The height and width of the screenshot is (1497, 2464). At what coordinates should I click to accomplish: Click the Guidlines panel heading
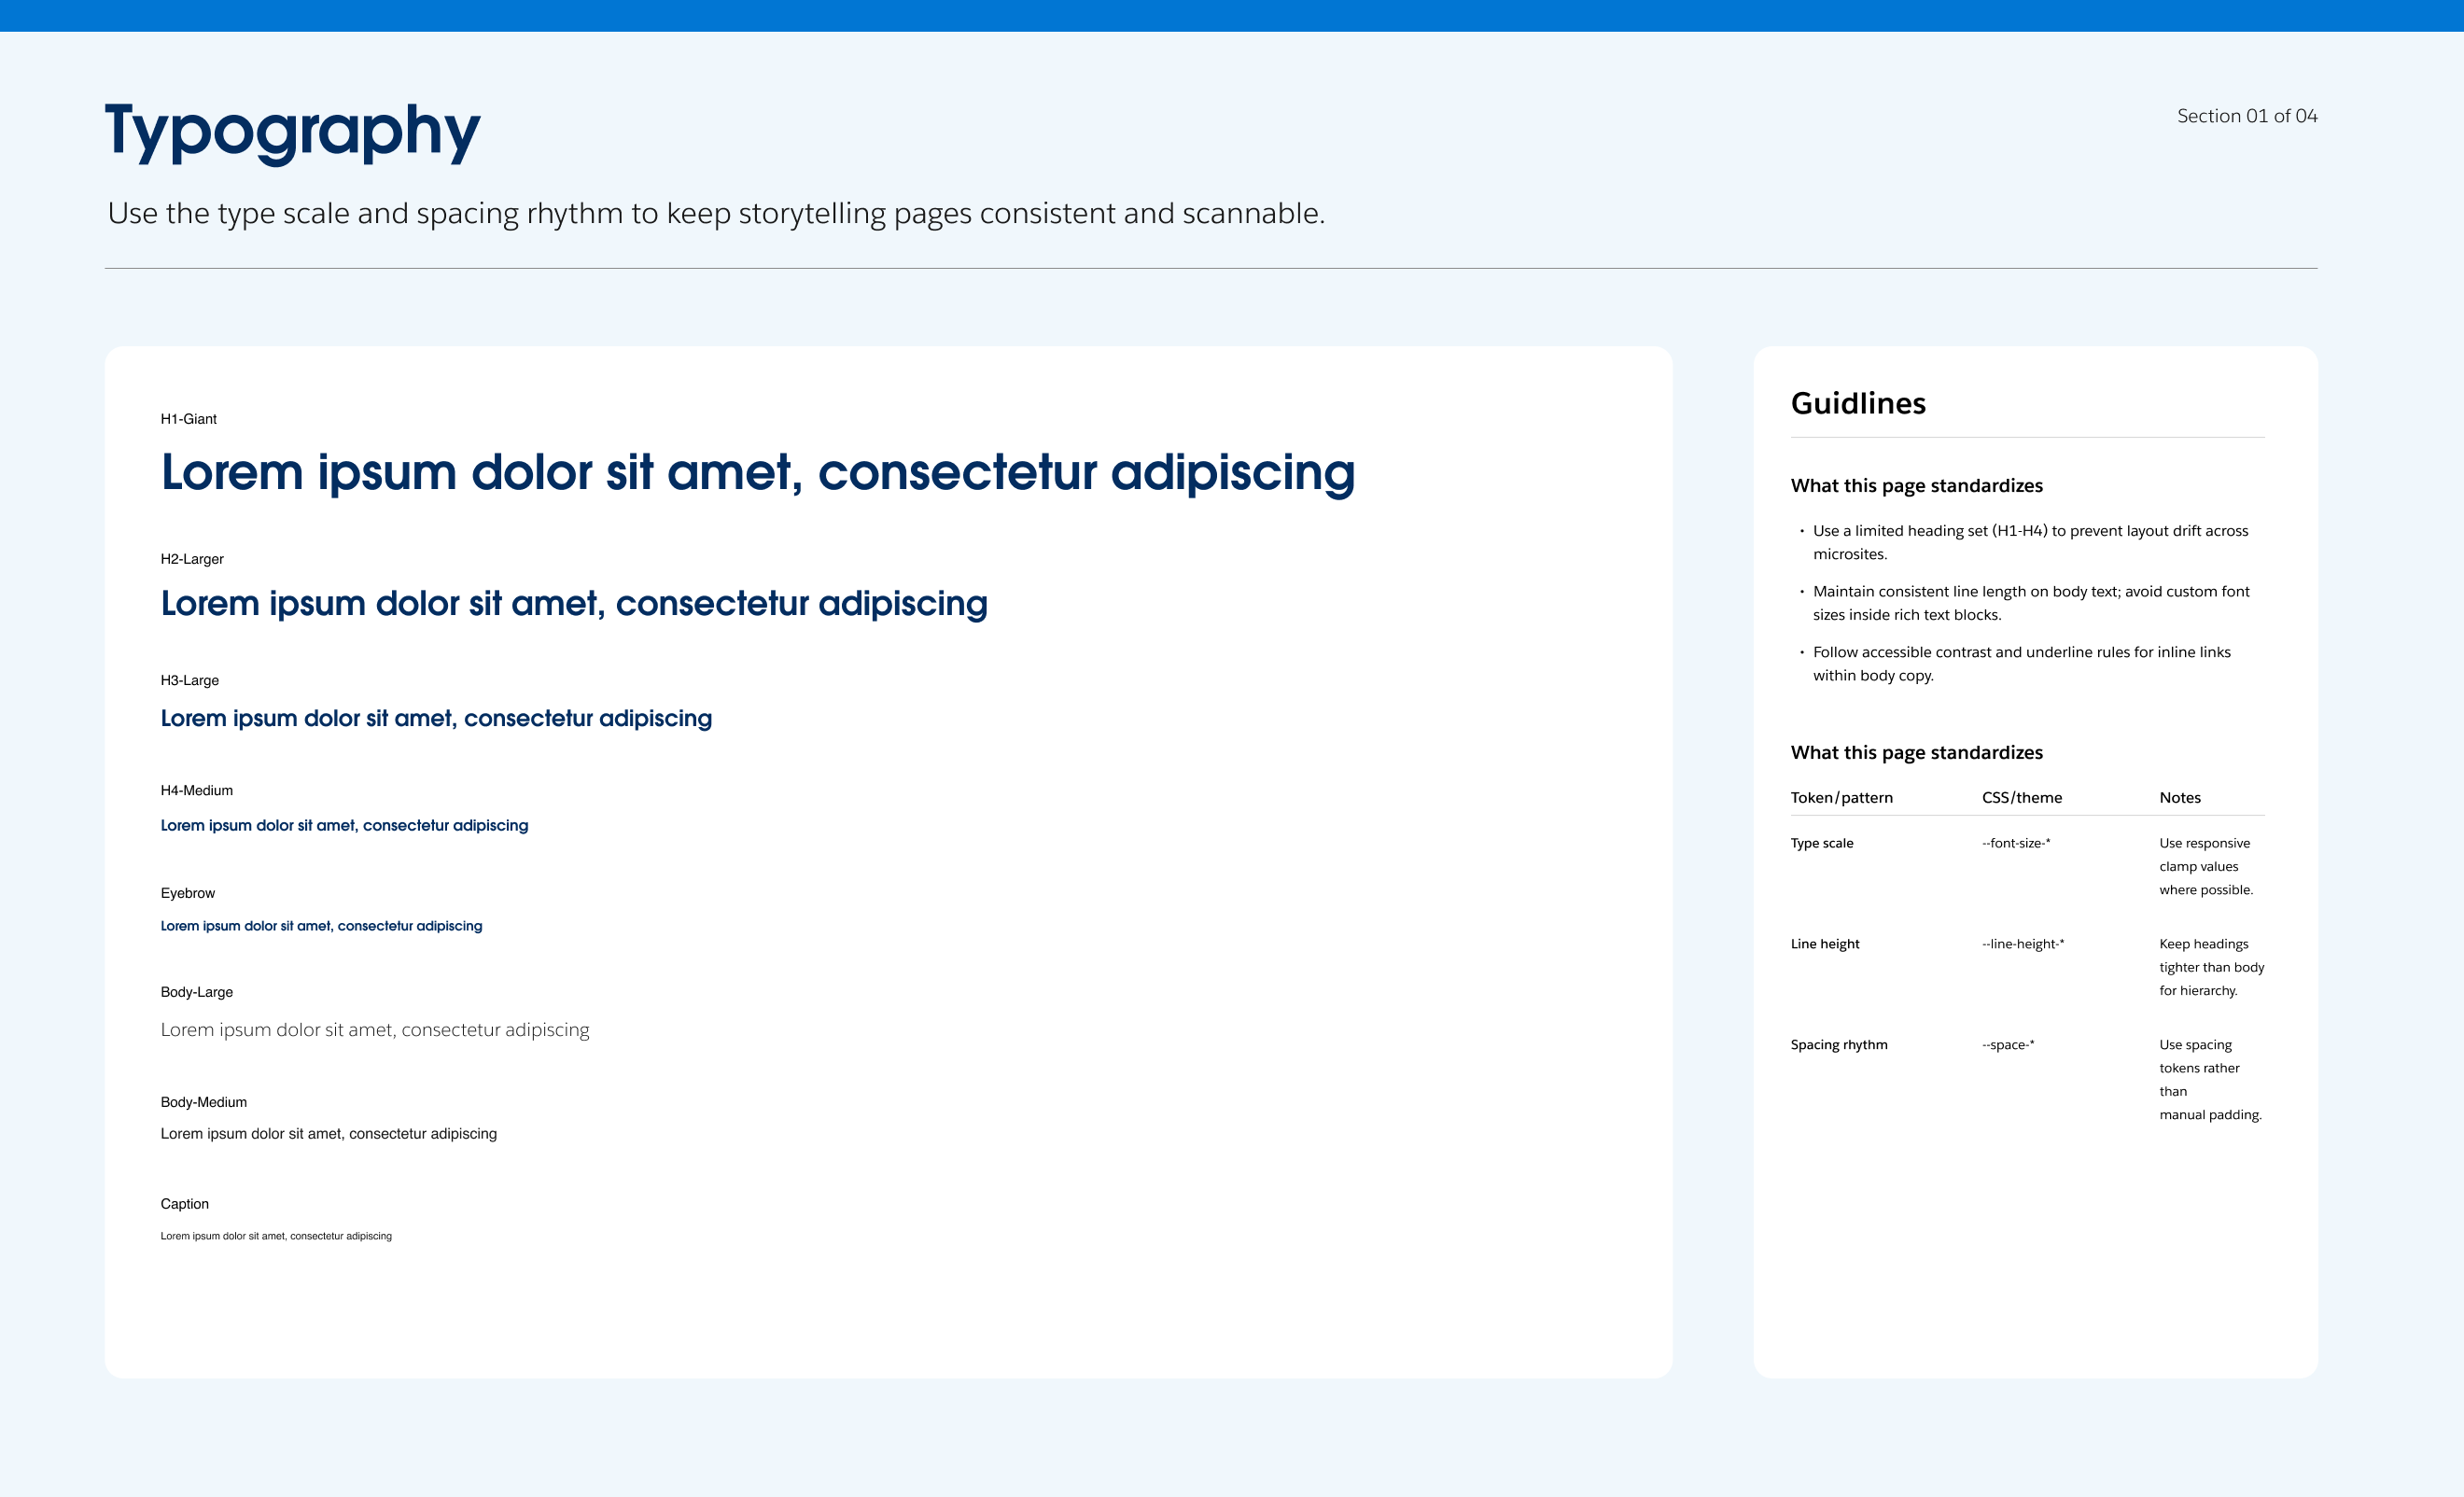point(1858,403)
